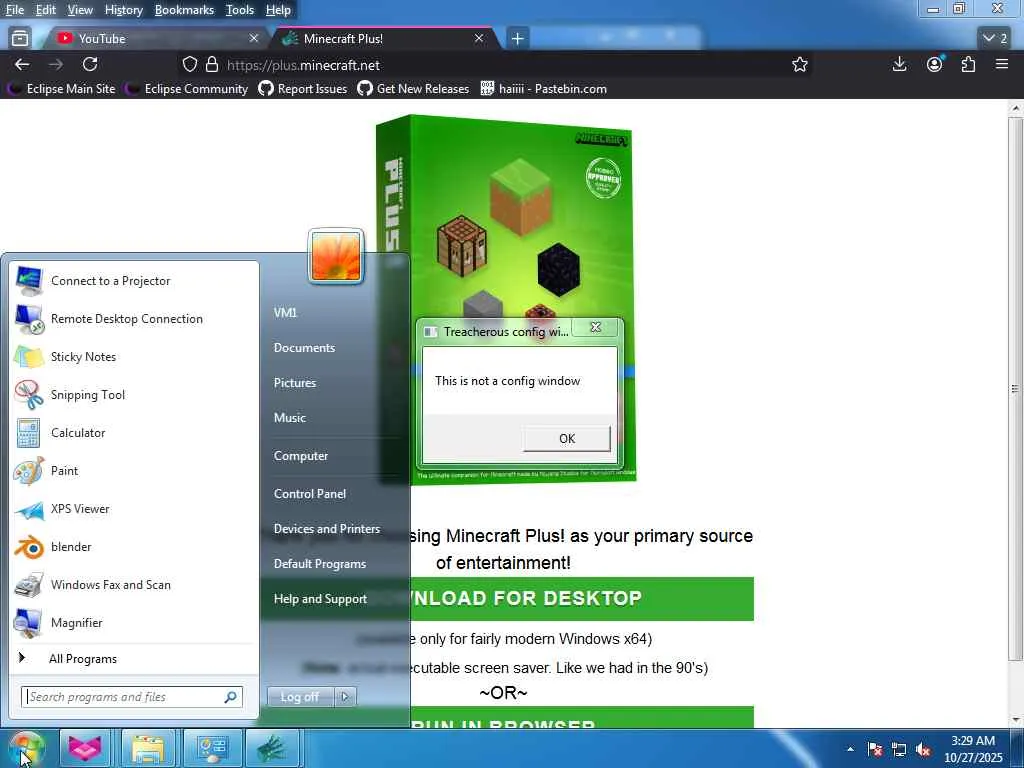Open Windows Fax and Scan
This screenshot has height=768, width=1024.
point(134,584)
